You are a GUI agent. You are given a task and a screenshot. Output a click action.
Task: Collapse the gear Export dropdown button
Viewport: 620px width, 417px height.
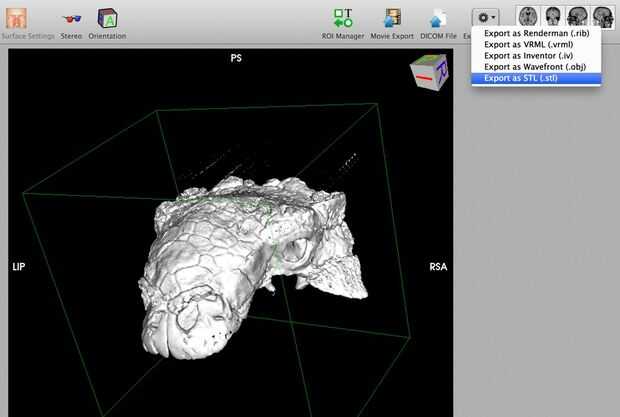[x=486, y=18]
